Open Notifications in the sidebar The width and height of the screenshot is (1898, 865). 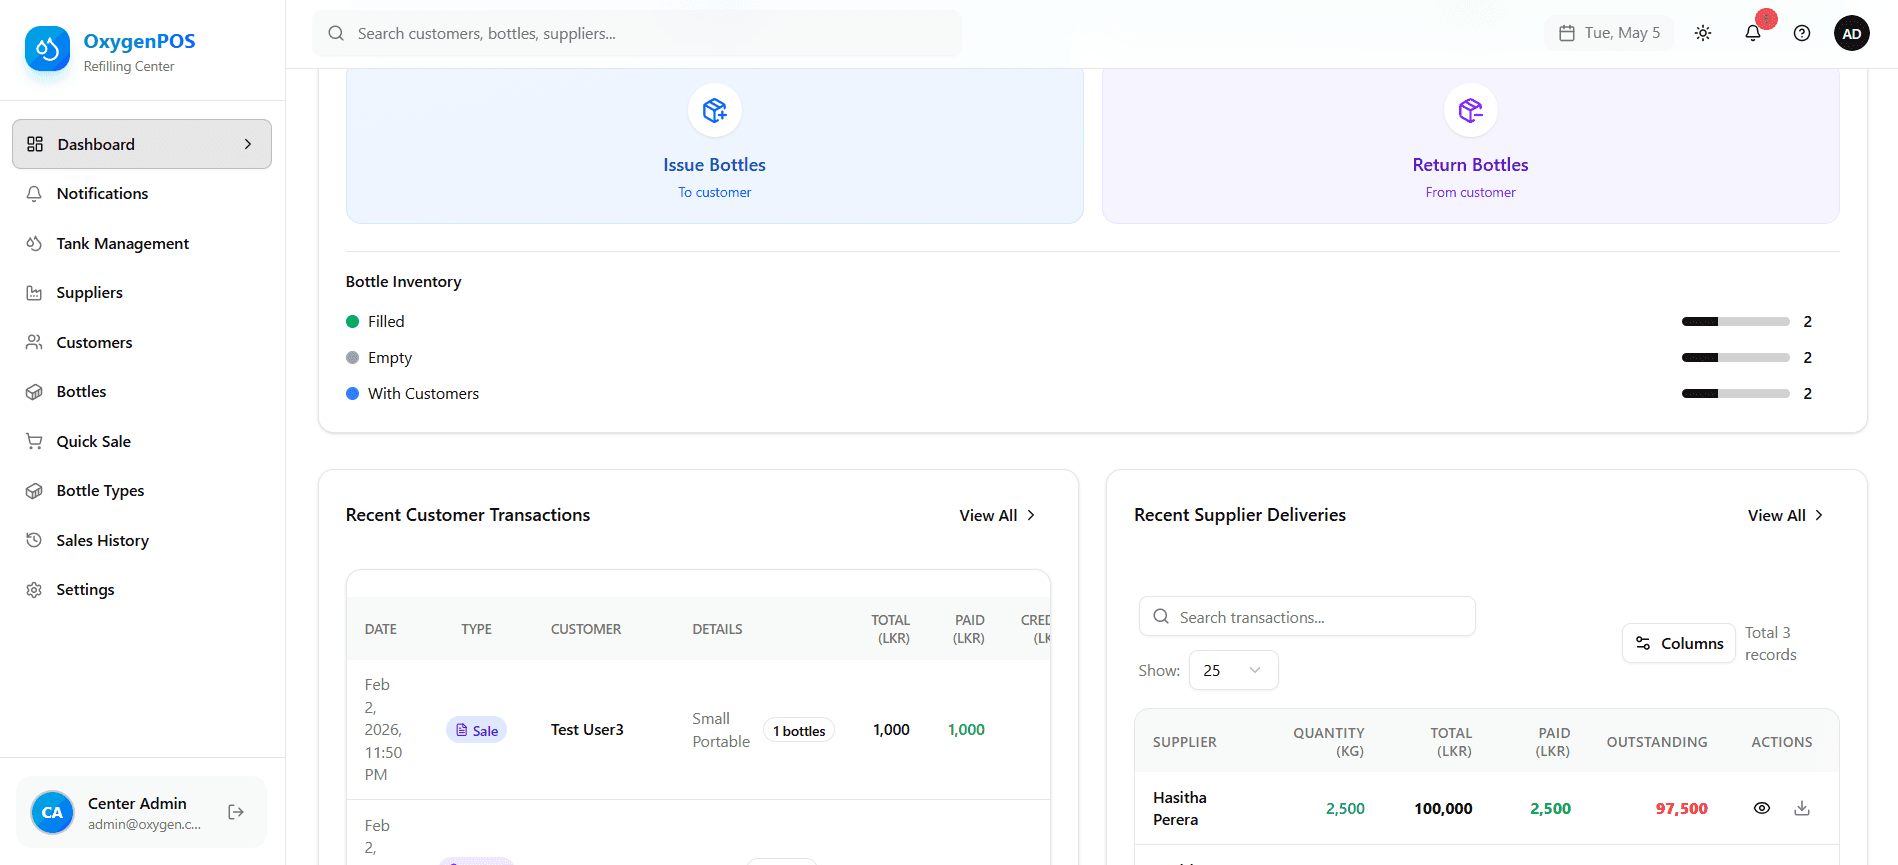142,194
